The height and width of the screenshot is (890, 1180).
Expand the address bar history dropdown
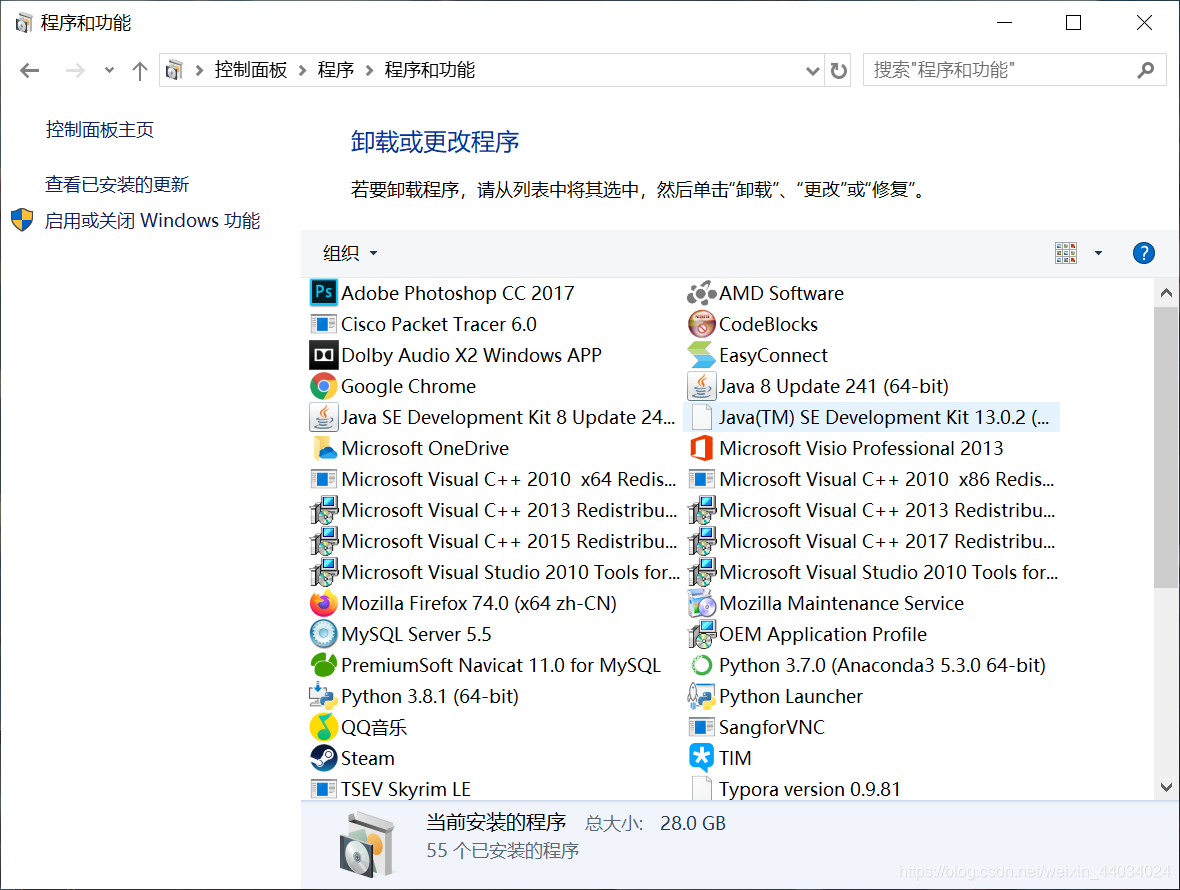point(812,71)
